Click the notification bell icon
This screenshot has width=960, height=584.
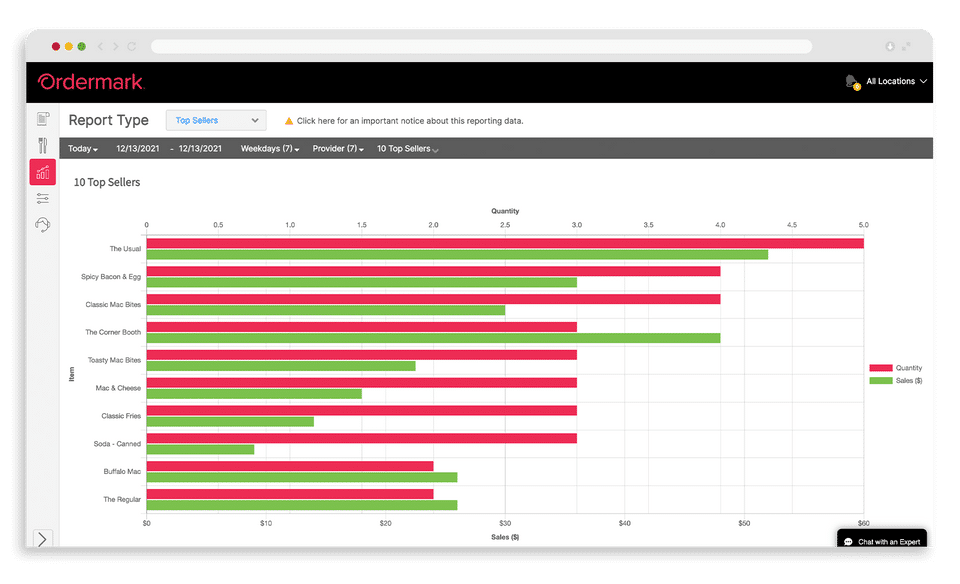(852, 81)
